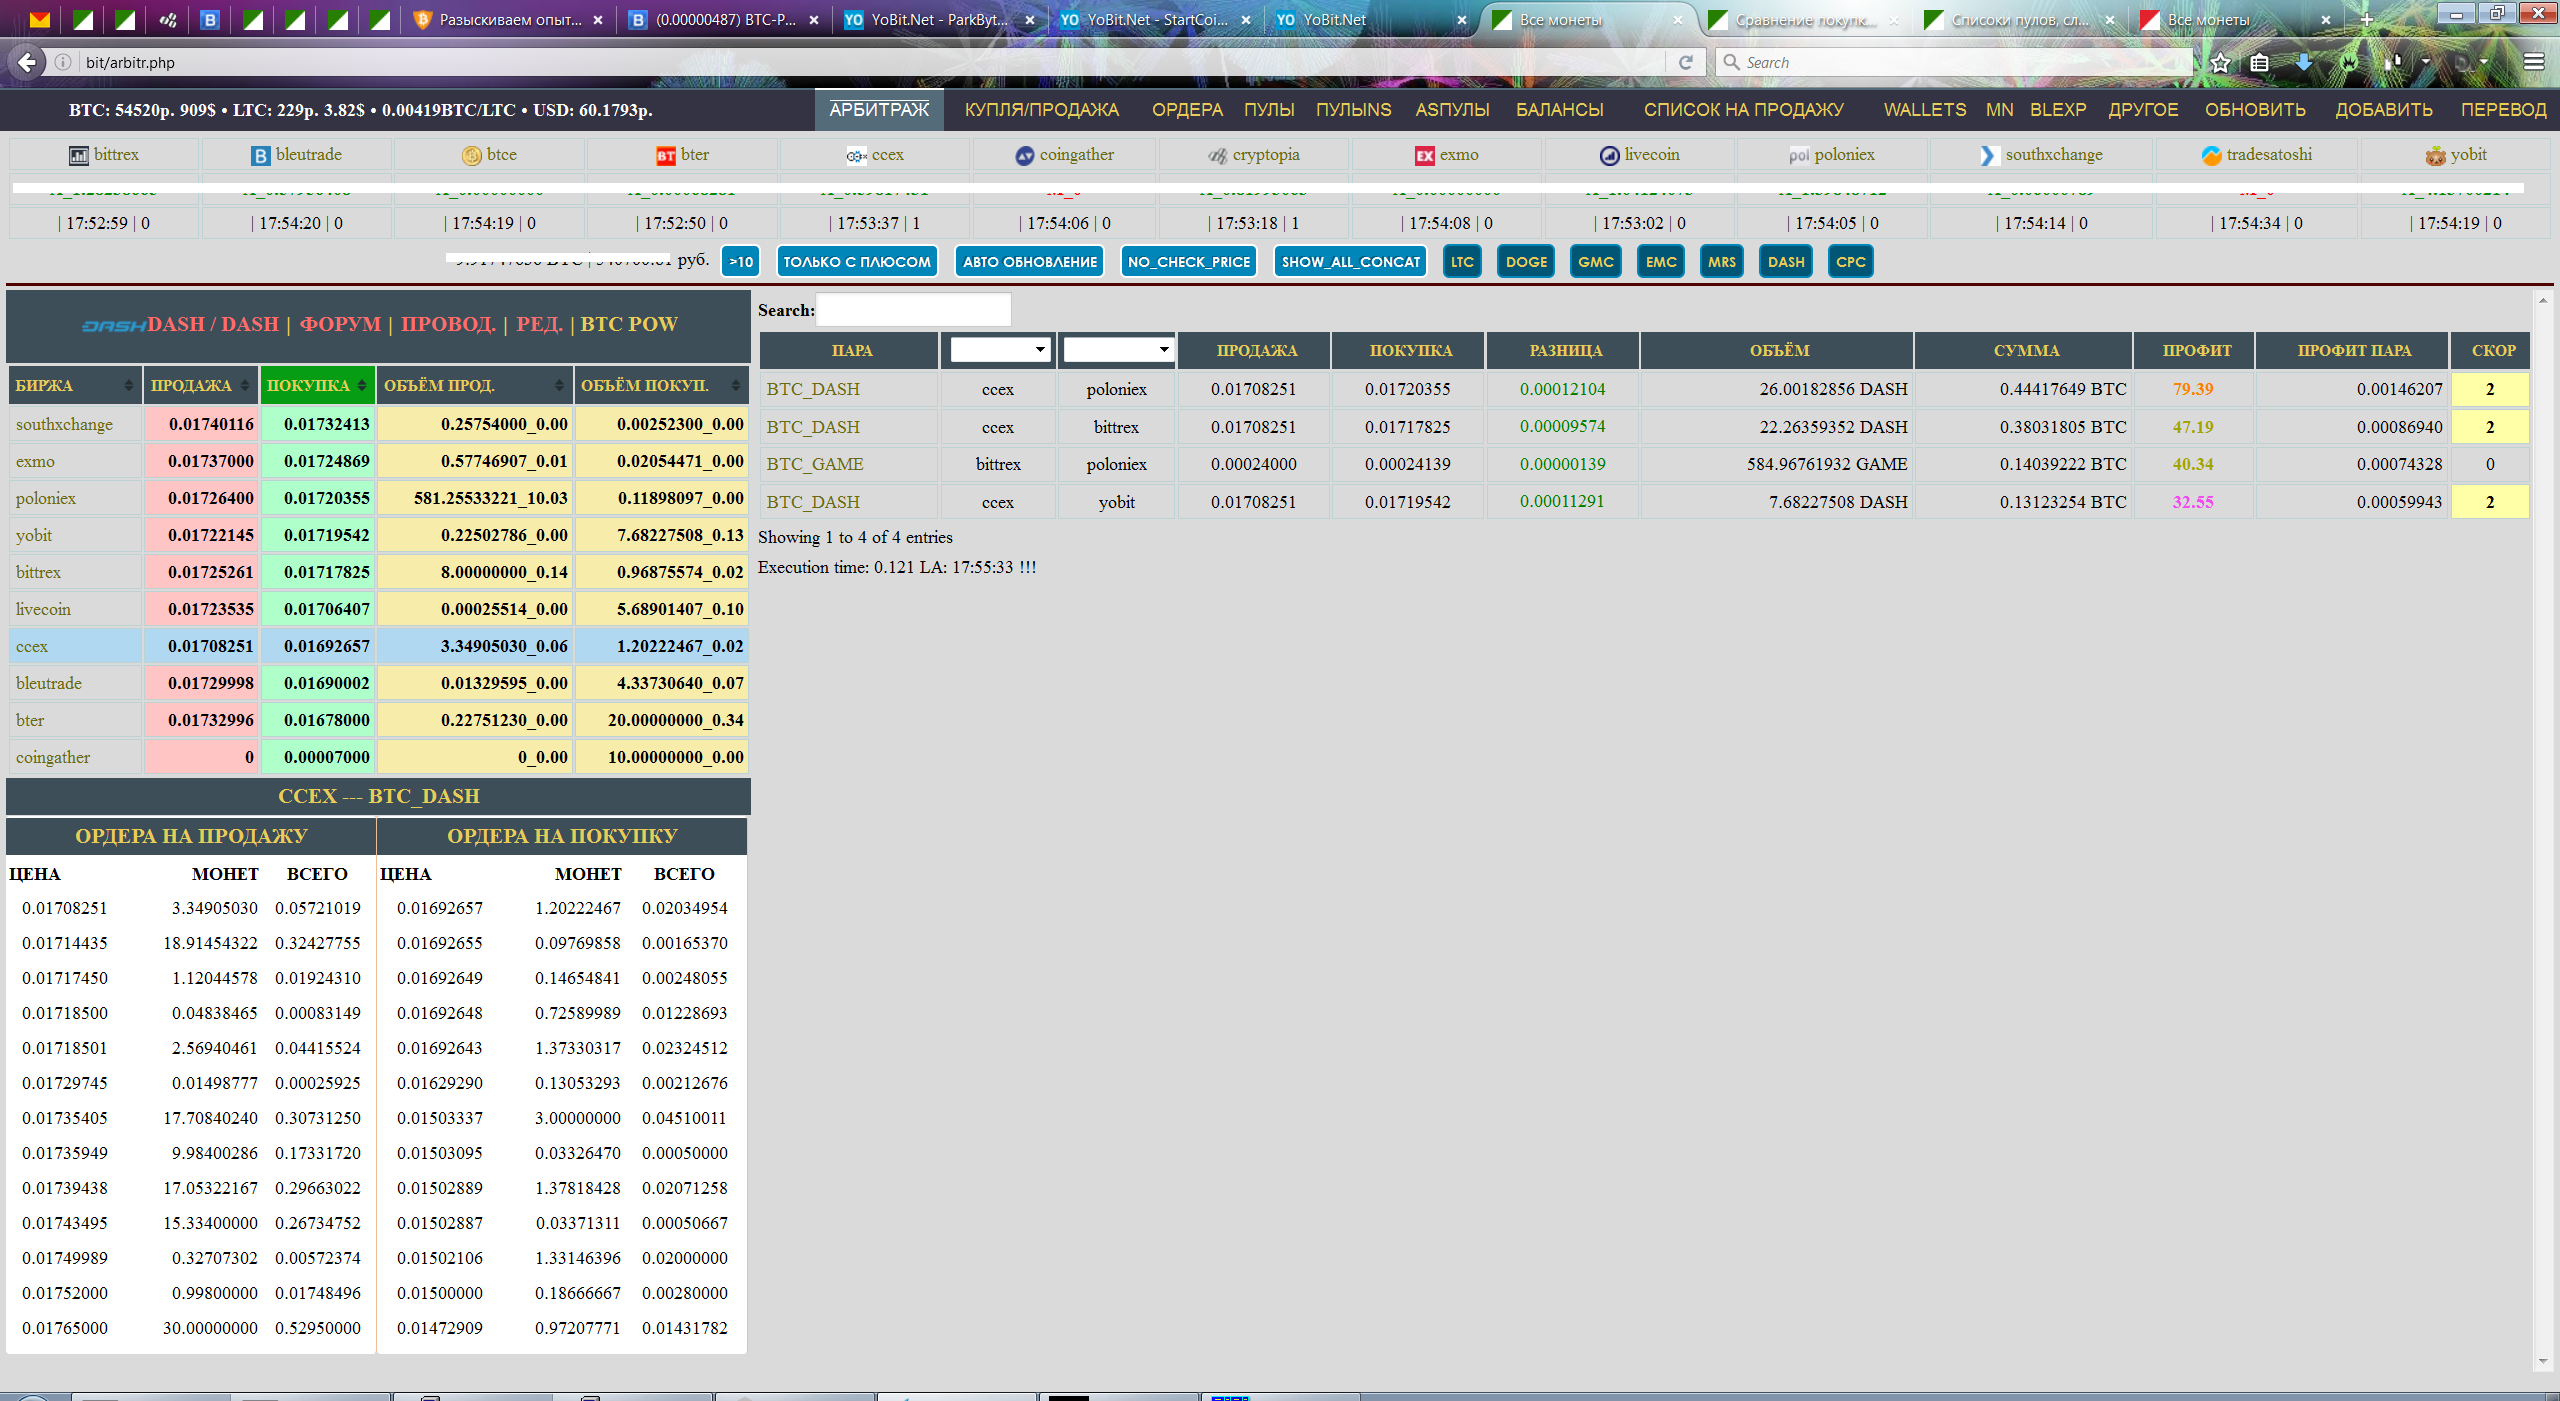Sort by ОБЪЁМ ПОКУП. column arrows
The width and height of the screenshot is (2560, 1401).
point(736,386)
